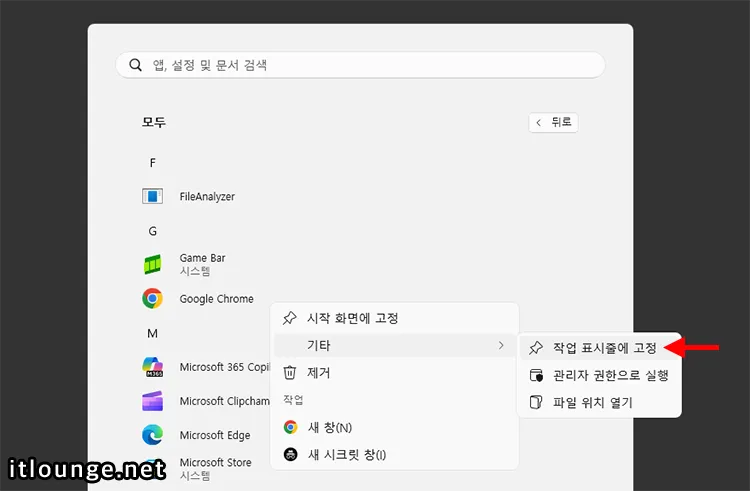Viewport: 750px width, 491px height.
Task: Go back with the 뒤로 button
Action: tap(553, 122)
